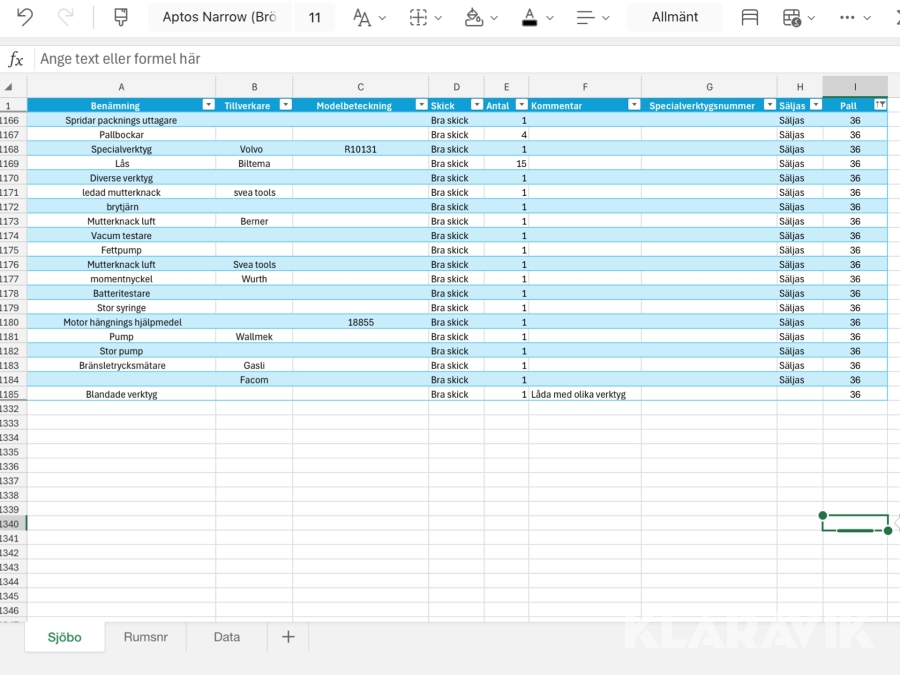Click the Redo arrow icon
The image size is (900, 675).
click(x=66, y=17)
